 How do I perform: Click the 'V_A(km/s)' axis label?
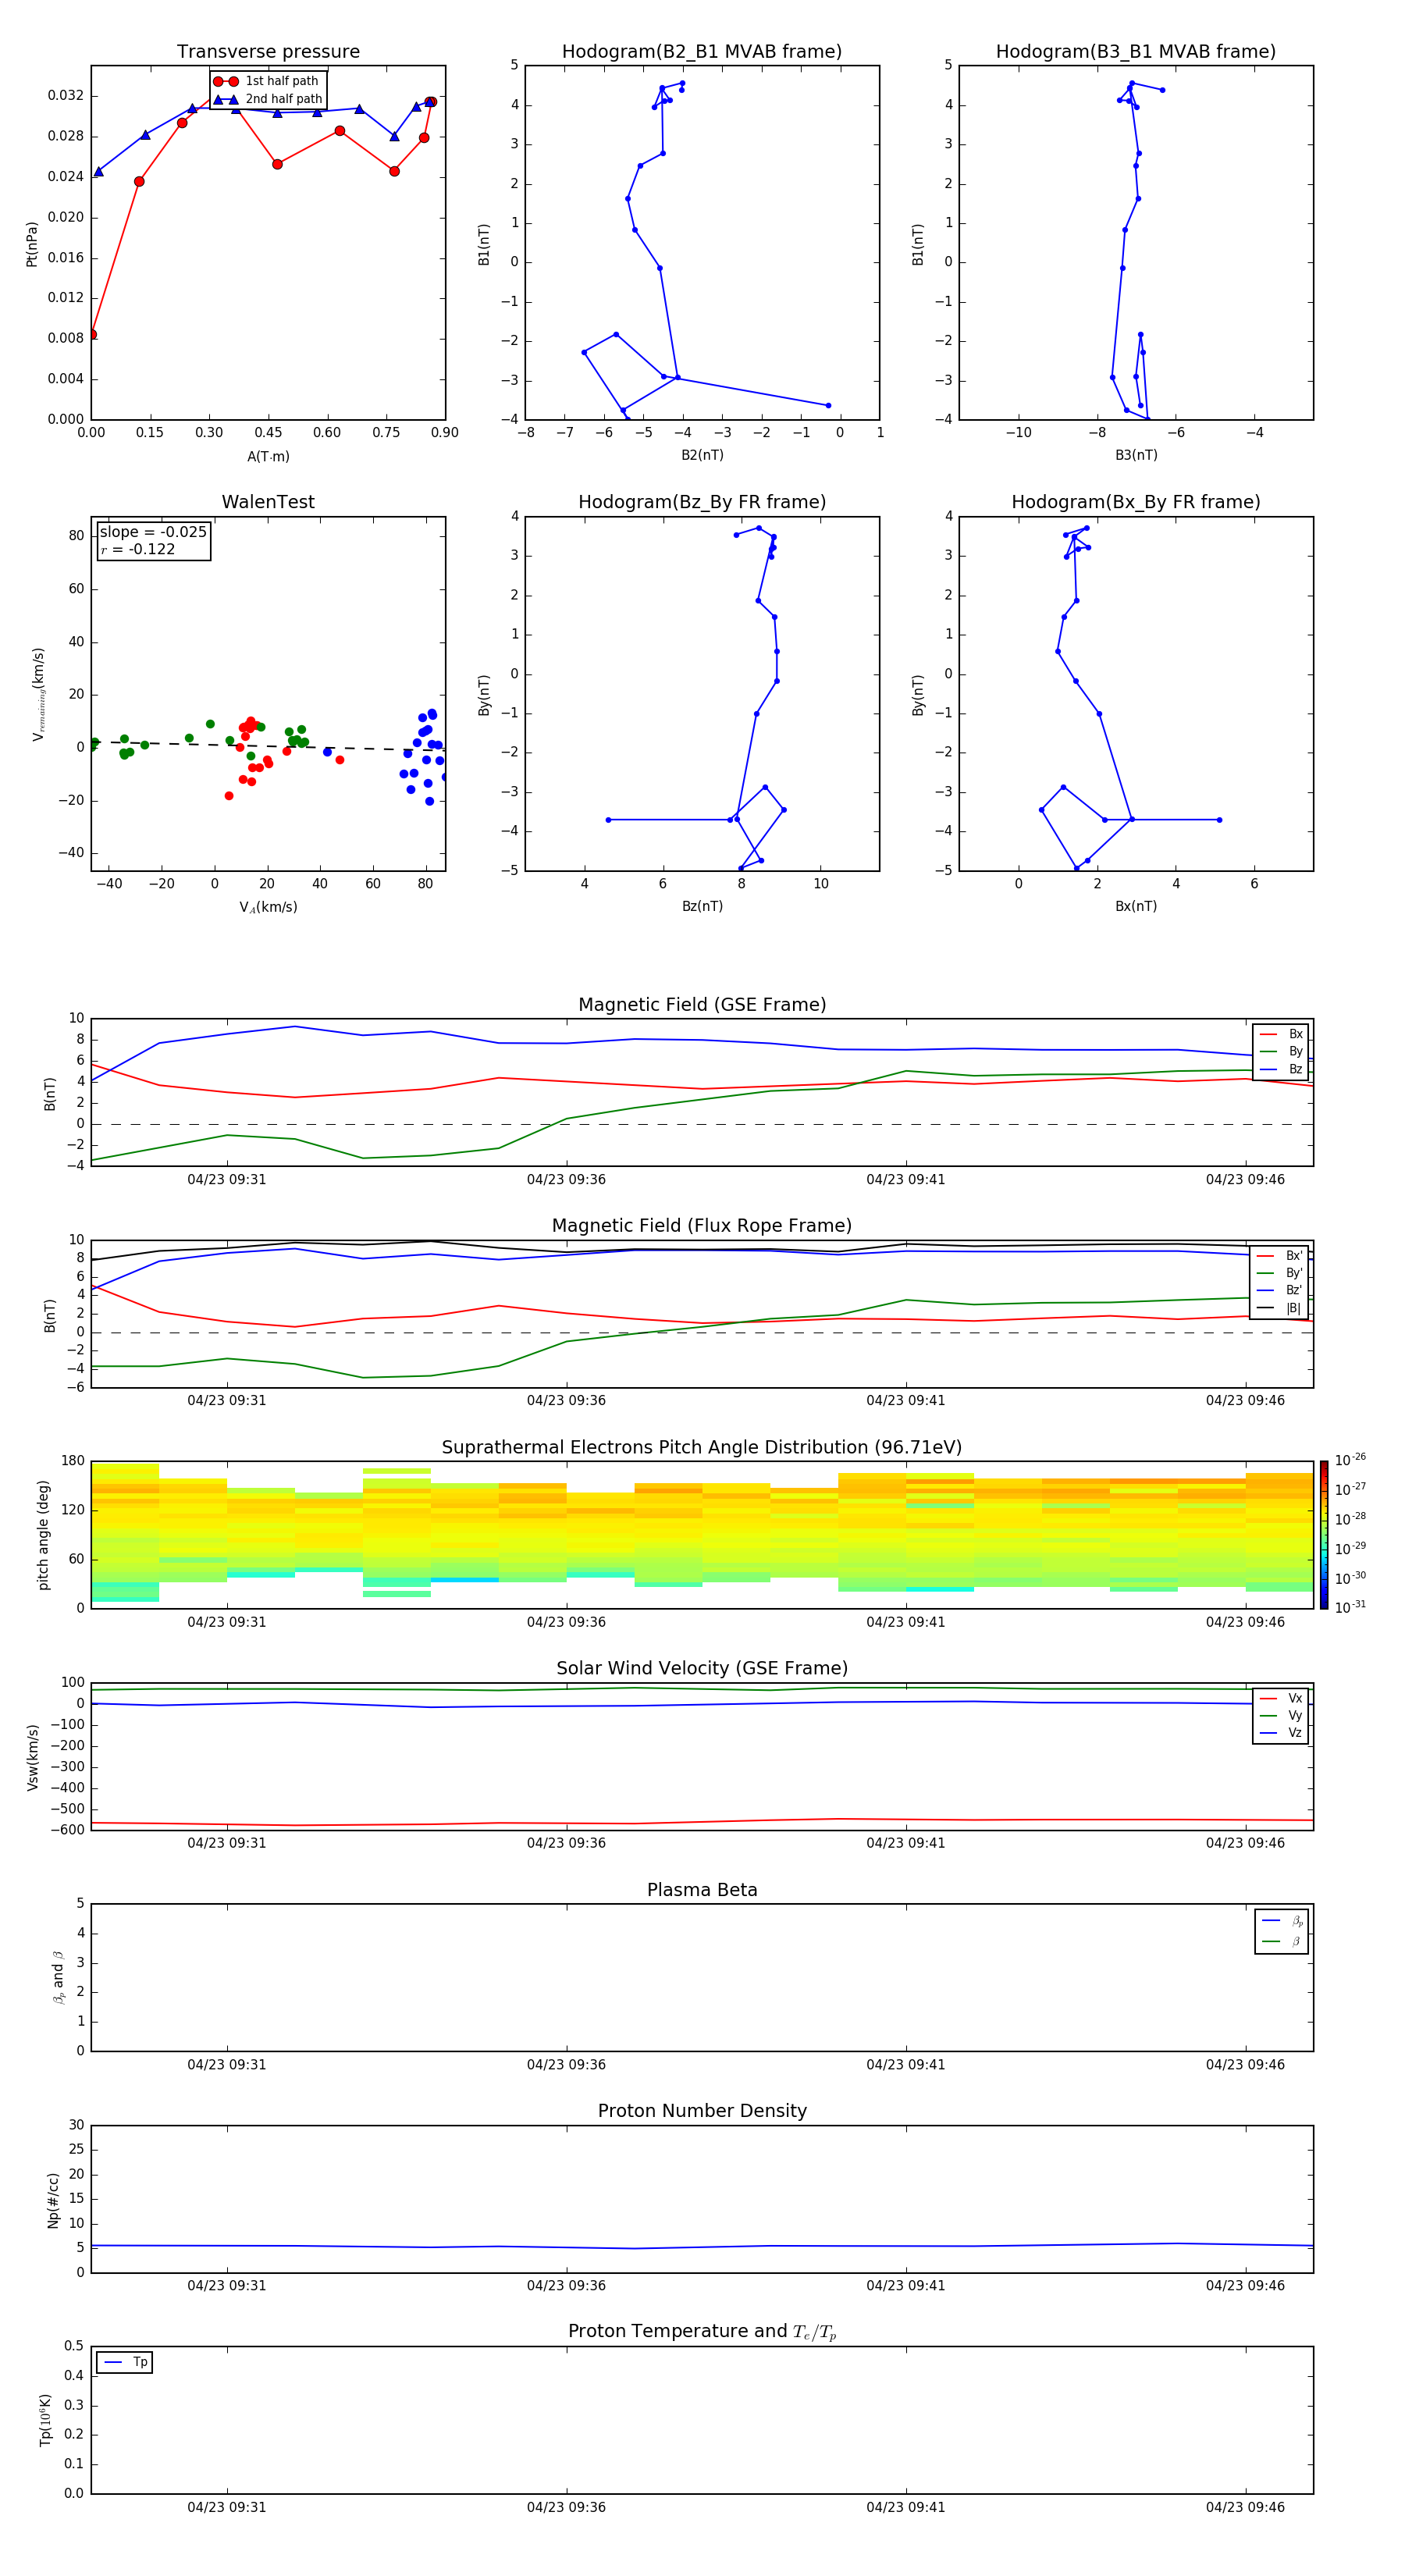(x=268, y=907)
